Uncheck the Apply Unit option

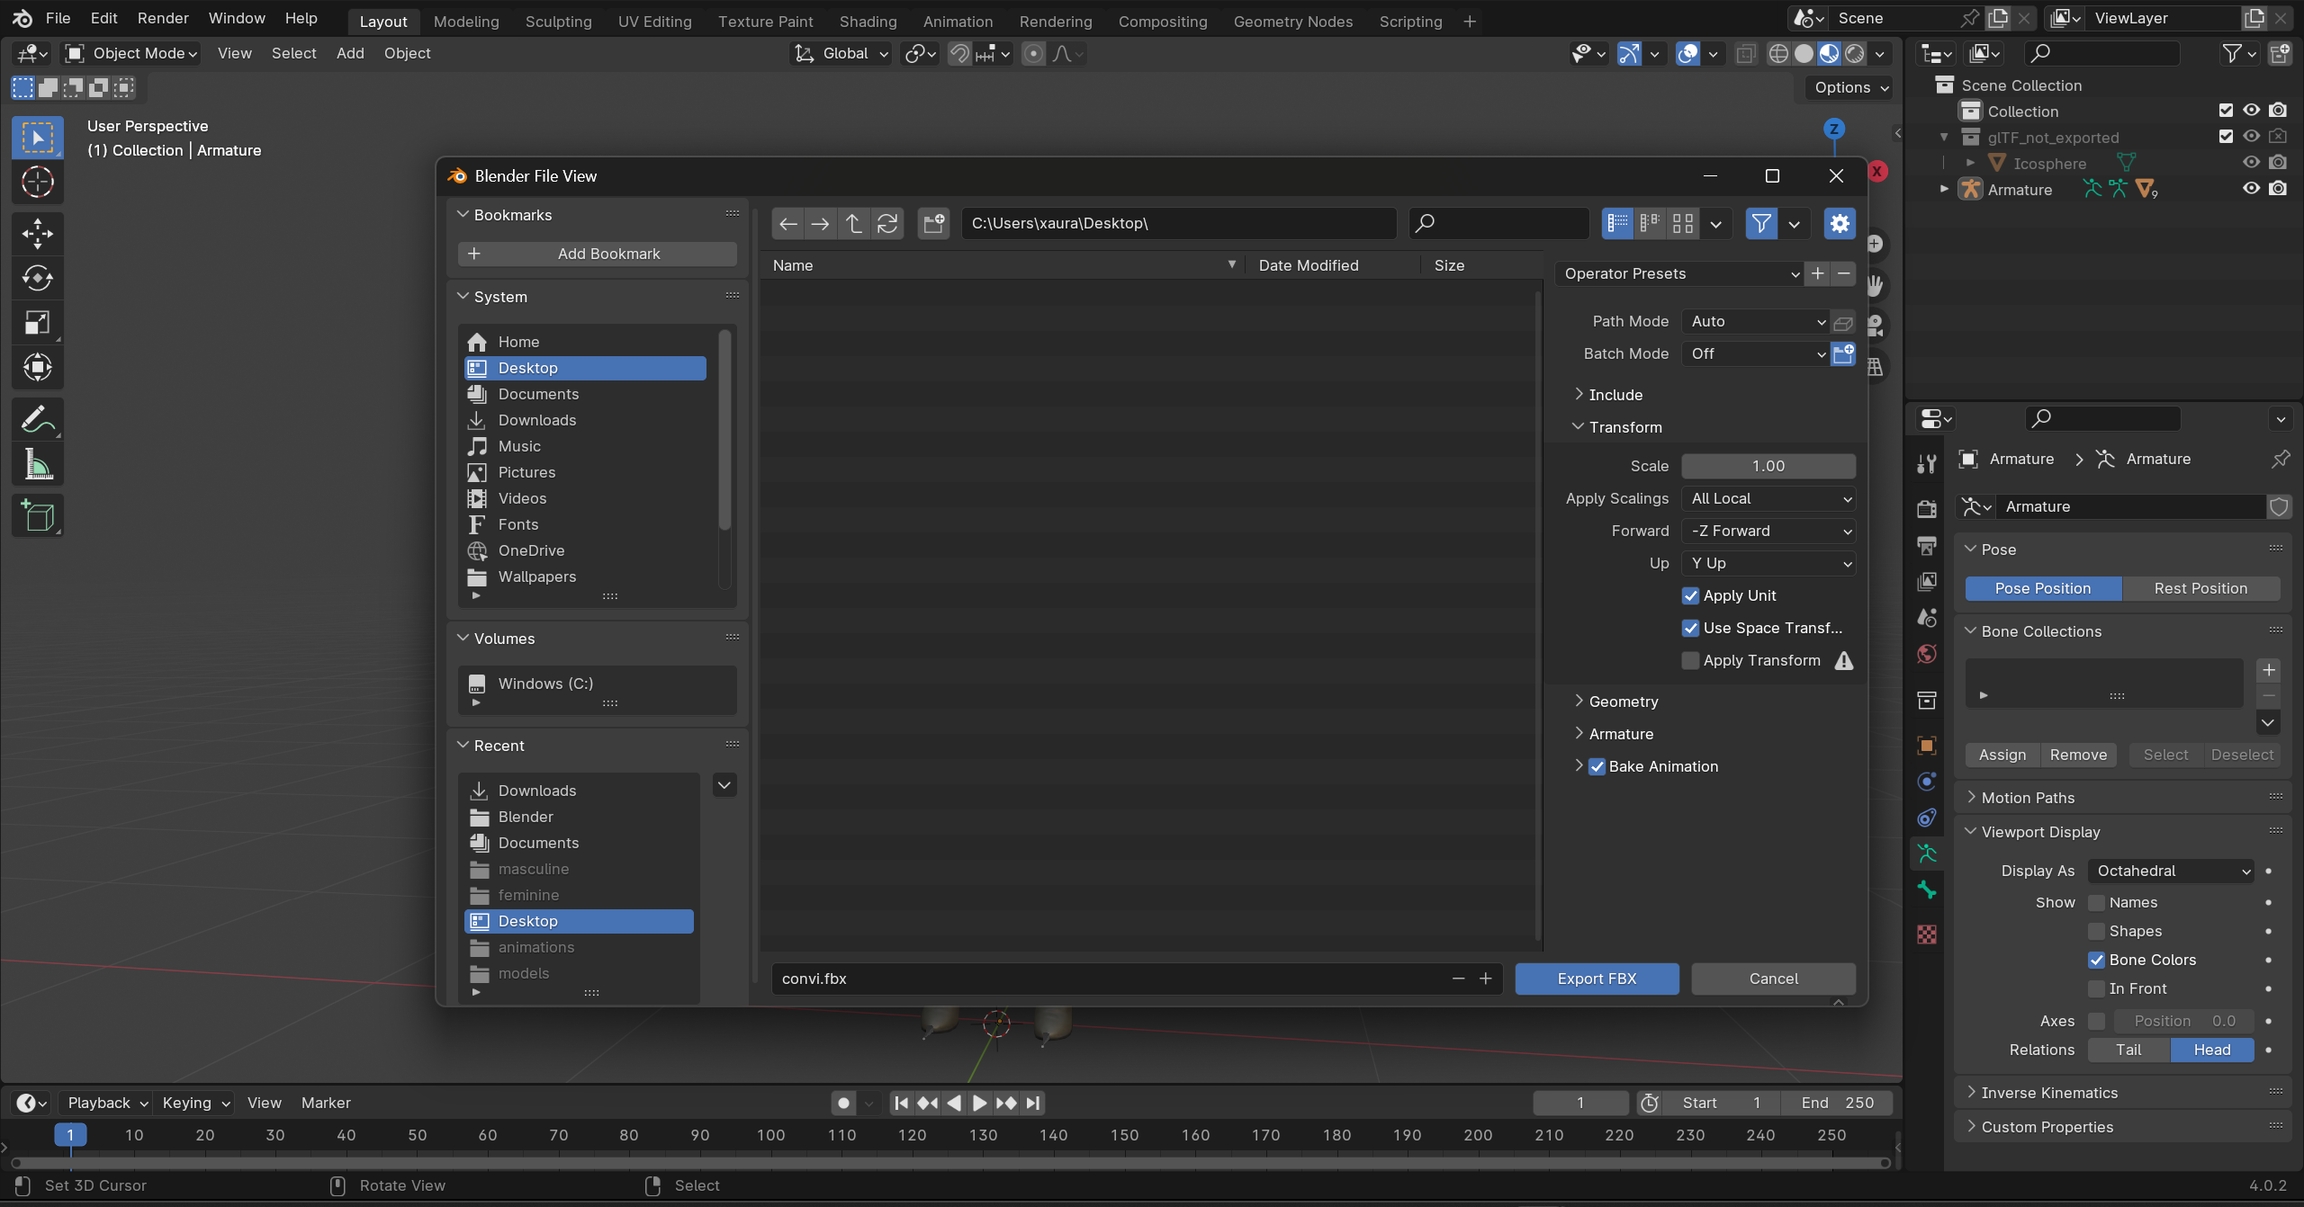pos(1690,596)
